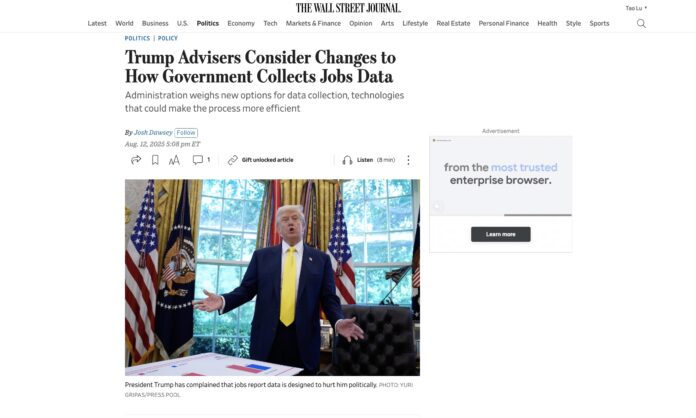696x418 pixels.
Task: Open the Opinion menu item
Action: [x=360, y=23]
